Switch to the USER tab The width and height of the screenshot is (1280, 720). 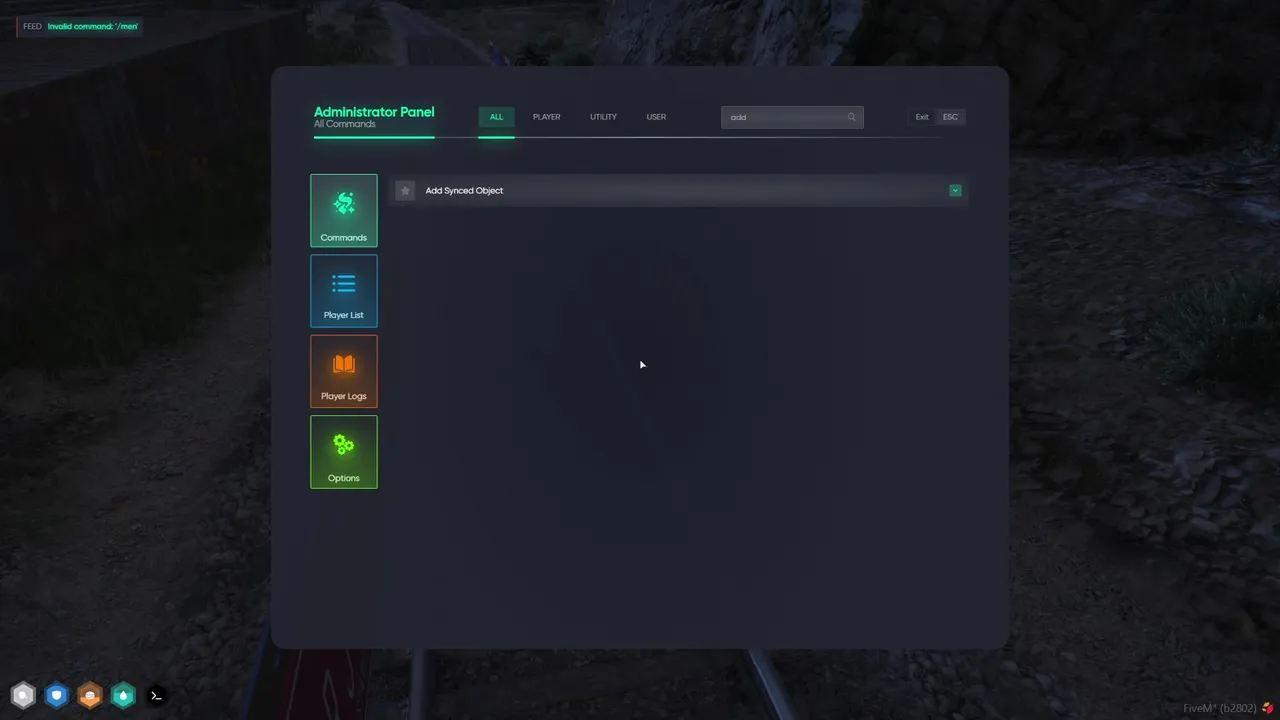[x=656, y=117]
